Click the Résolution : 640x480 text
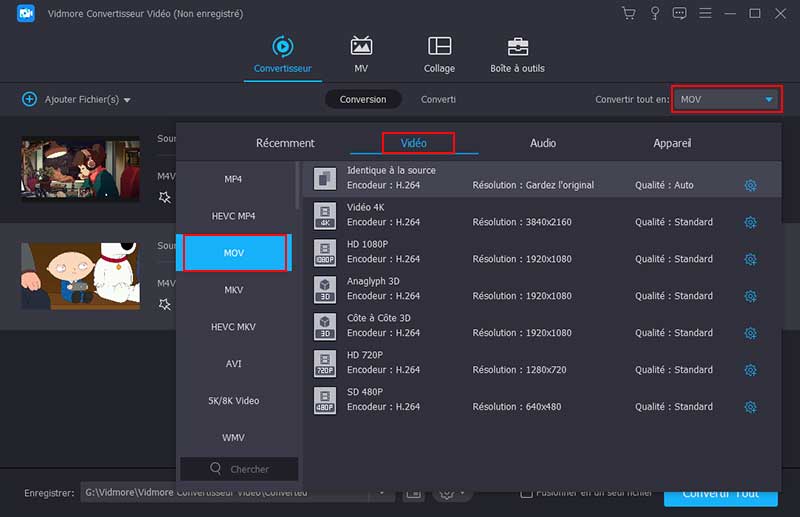The width and height of the screenshot is (800, 517). click(x=517, y=407)
